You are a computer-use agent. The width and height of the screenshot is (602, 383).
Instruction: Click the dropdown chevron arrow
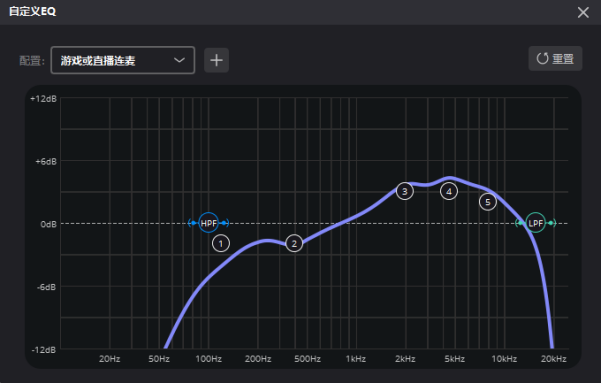(x=179, y=60)
